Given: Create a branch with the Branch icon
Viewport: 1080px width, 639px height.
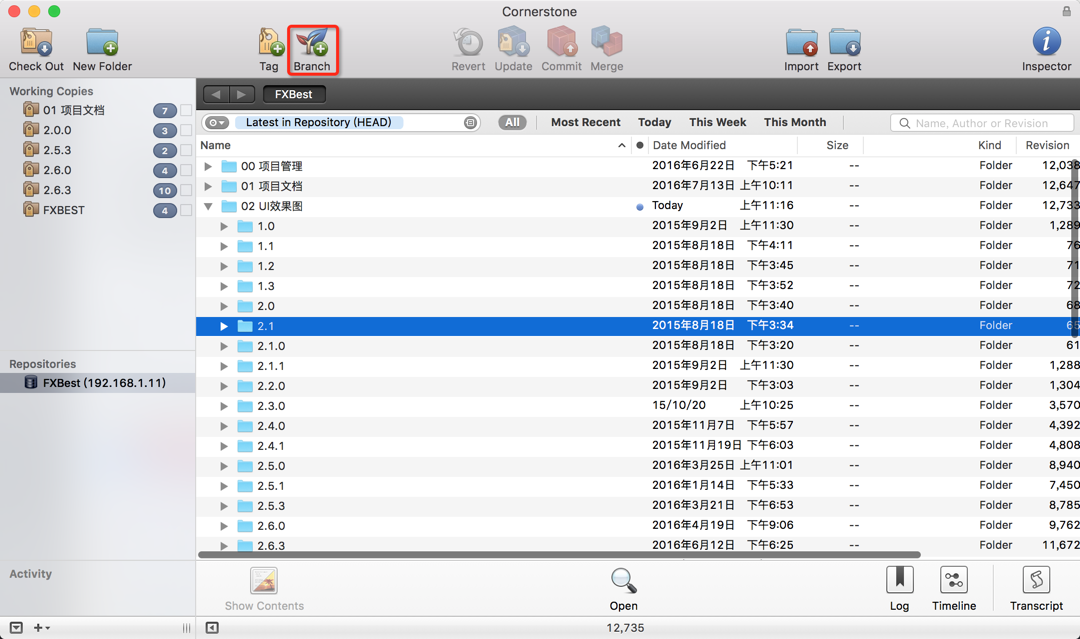Looking at the screenshot, I should click(313, 43).
